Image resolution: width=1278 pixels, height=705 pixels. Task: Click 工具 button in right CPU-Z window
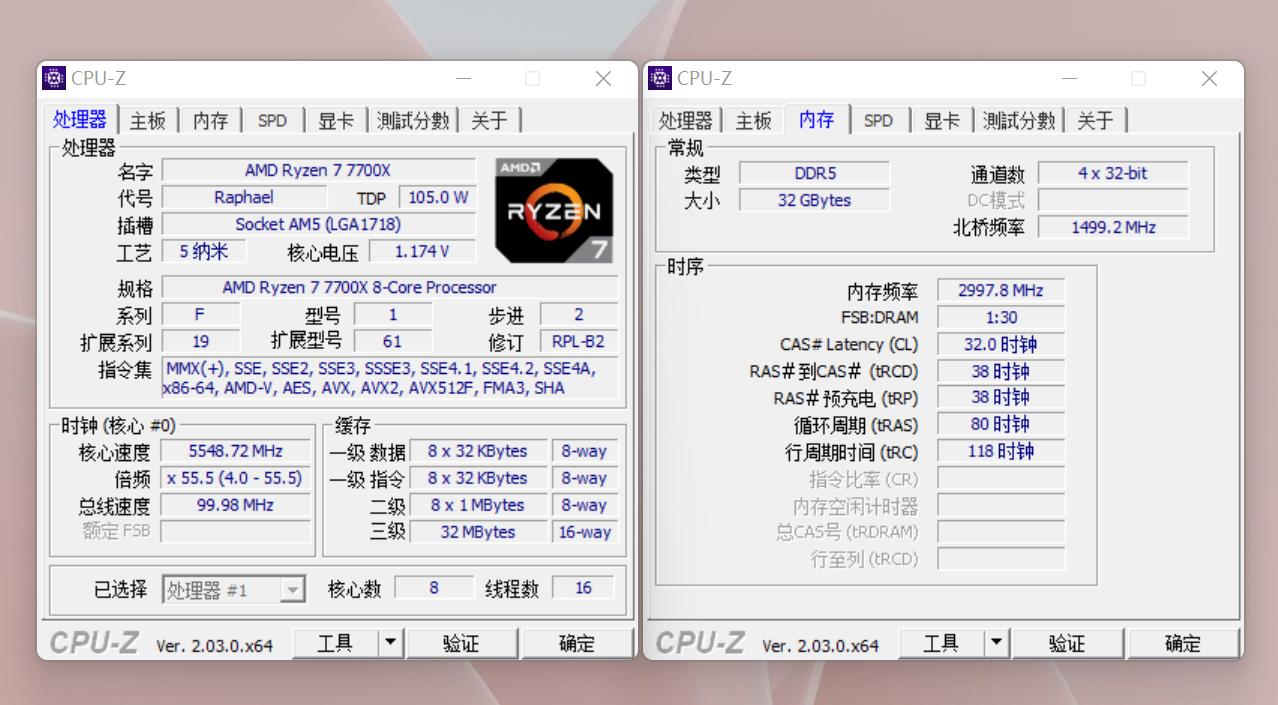(x=941, y=643)
